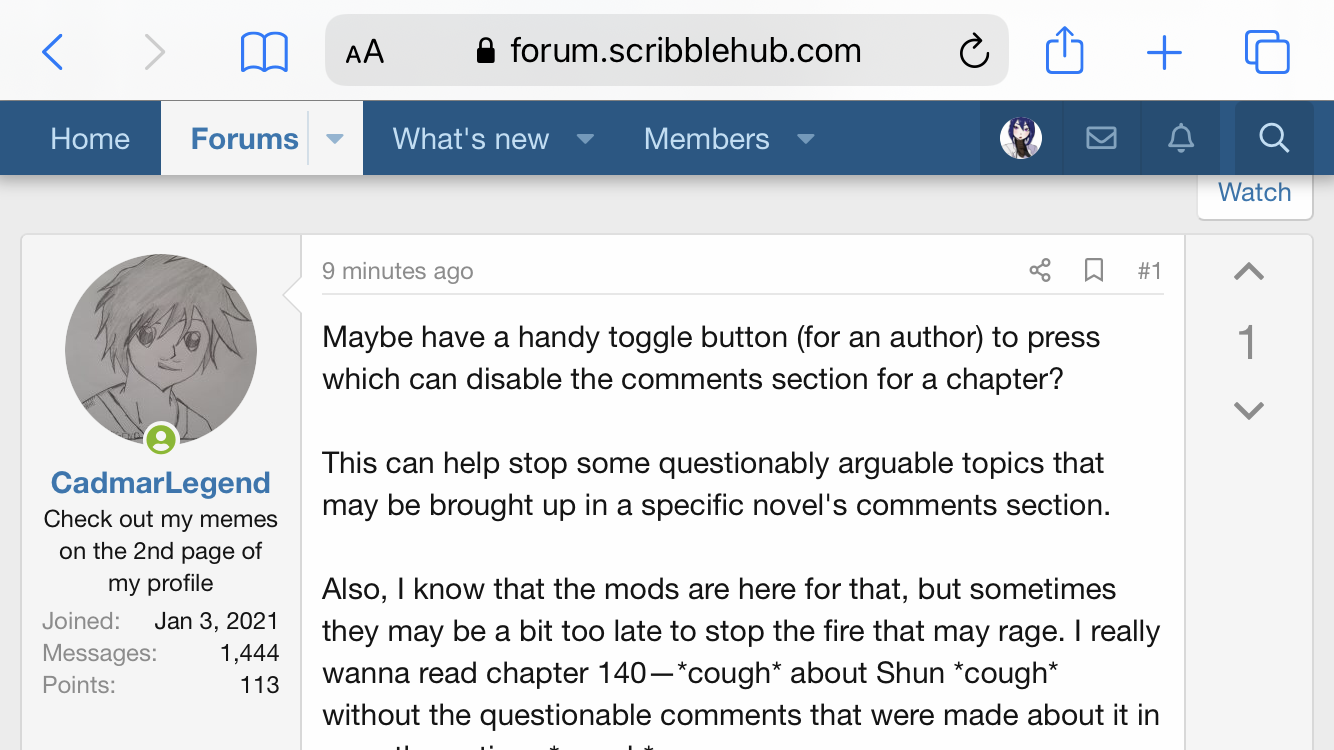Expand the Members dropdown arrow
The image size is (1334, 750).
tap(805, 139)
